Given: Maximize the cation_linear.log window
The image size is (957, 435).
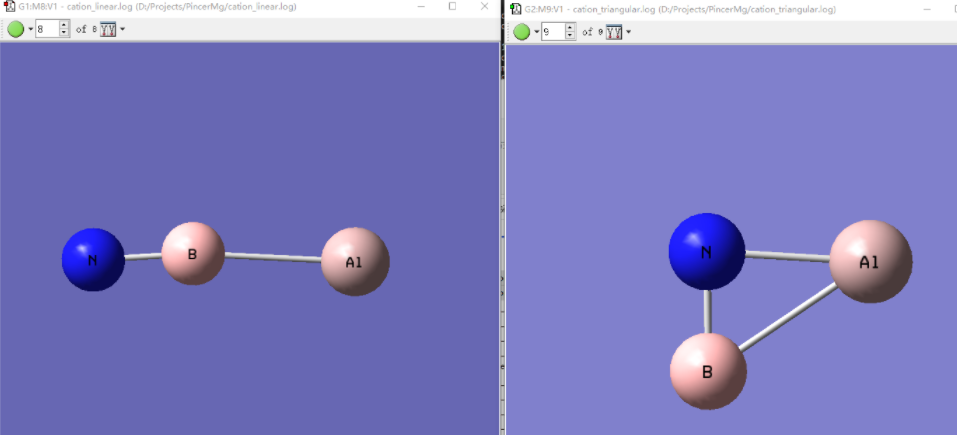Looking at the screenshot, I should 452,6.
